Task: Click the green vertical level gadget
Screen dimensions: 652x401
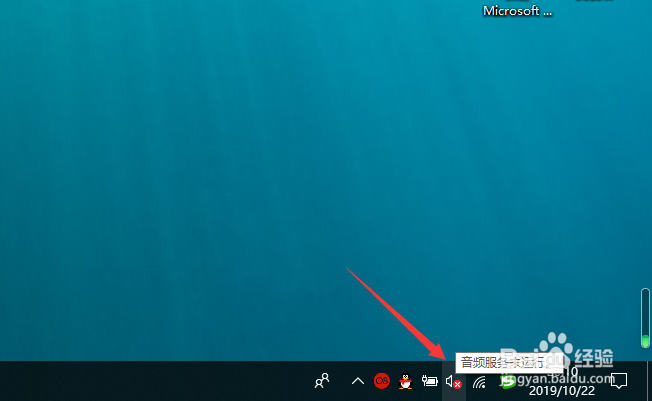Action: click(645, 318)
